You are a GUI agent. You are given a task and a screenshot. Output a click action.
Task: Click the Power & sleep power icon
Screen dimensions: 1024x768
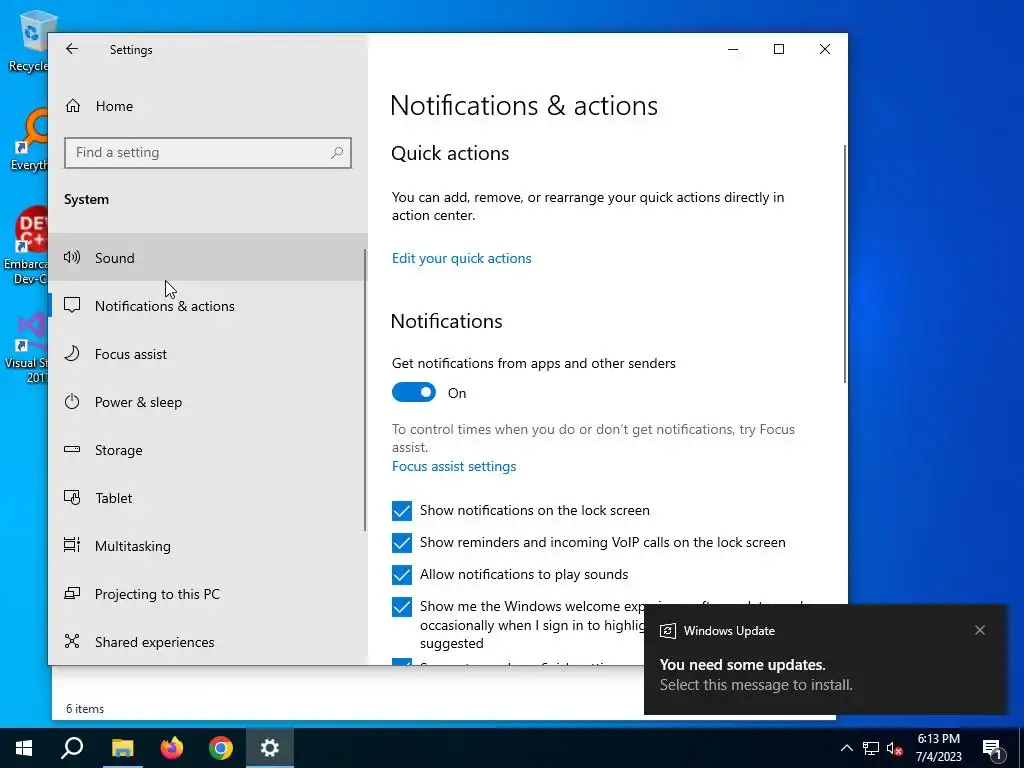[72, 402]
